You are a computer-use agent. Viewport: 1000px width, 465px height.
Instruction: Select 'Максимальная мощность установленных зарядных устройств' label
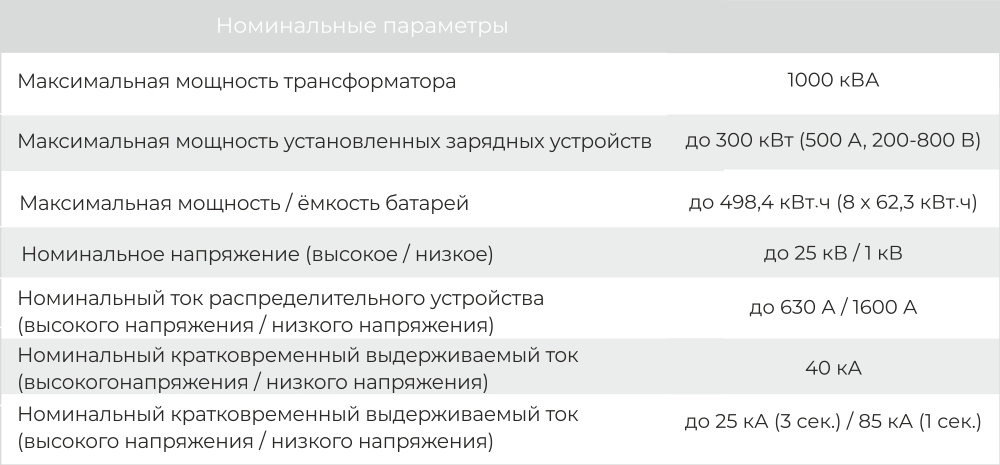334,142
